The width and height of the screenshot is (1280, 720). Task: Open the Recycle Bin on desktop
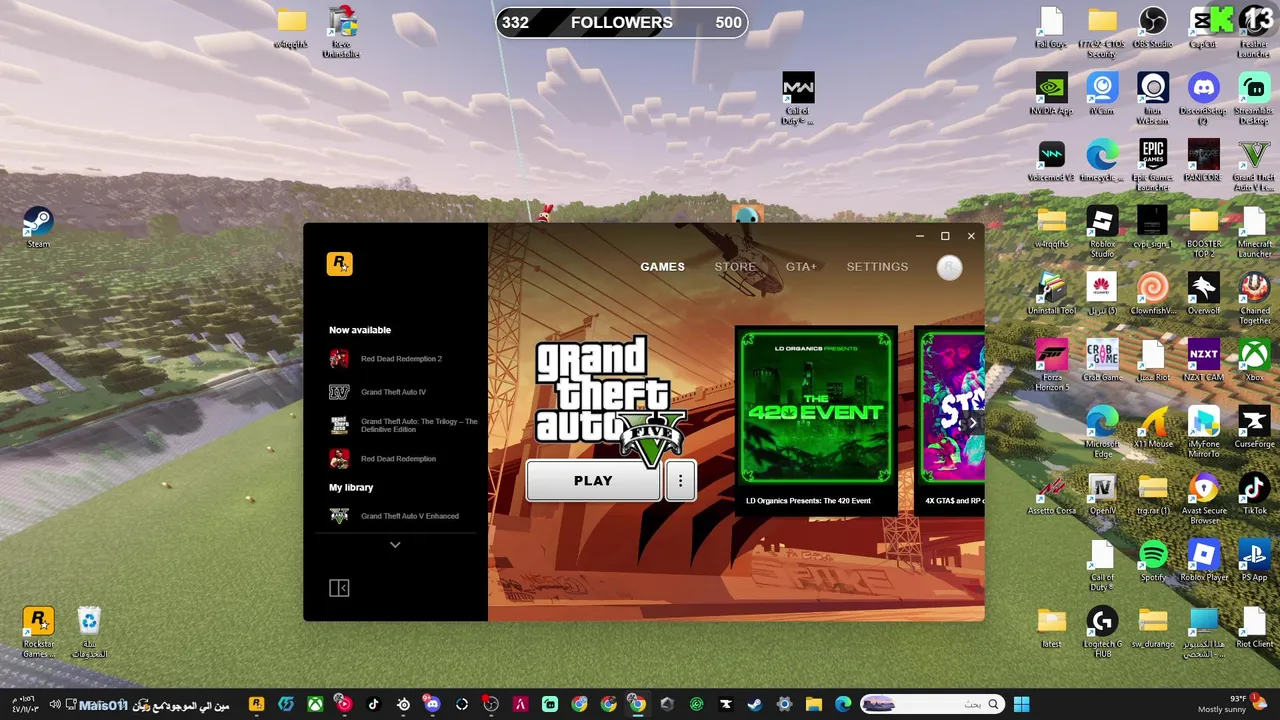[89, 632]
